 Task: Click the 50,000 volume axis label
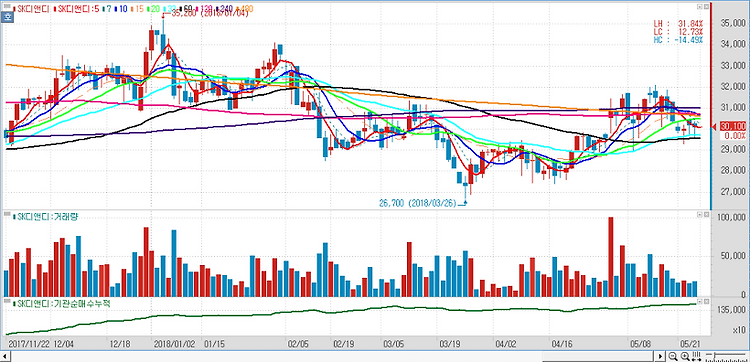(734, 256)
